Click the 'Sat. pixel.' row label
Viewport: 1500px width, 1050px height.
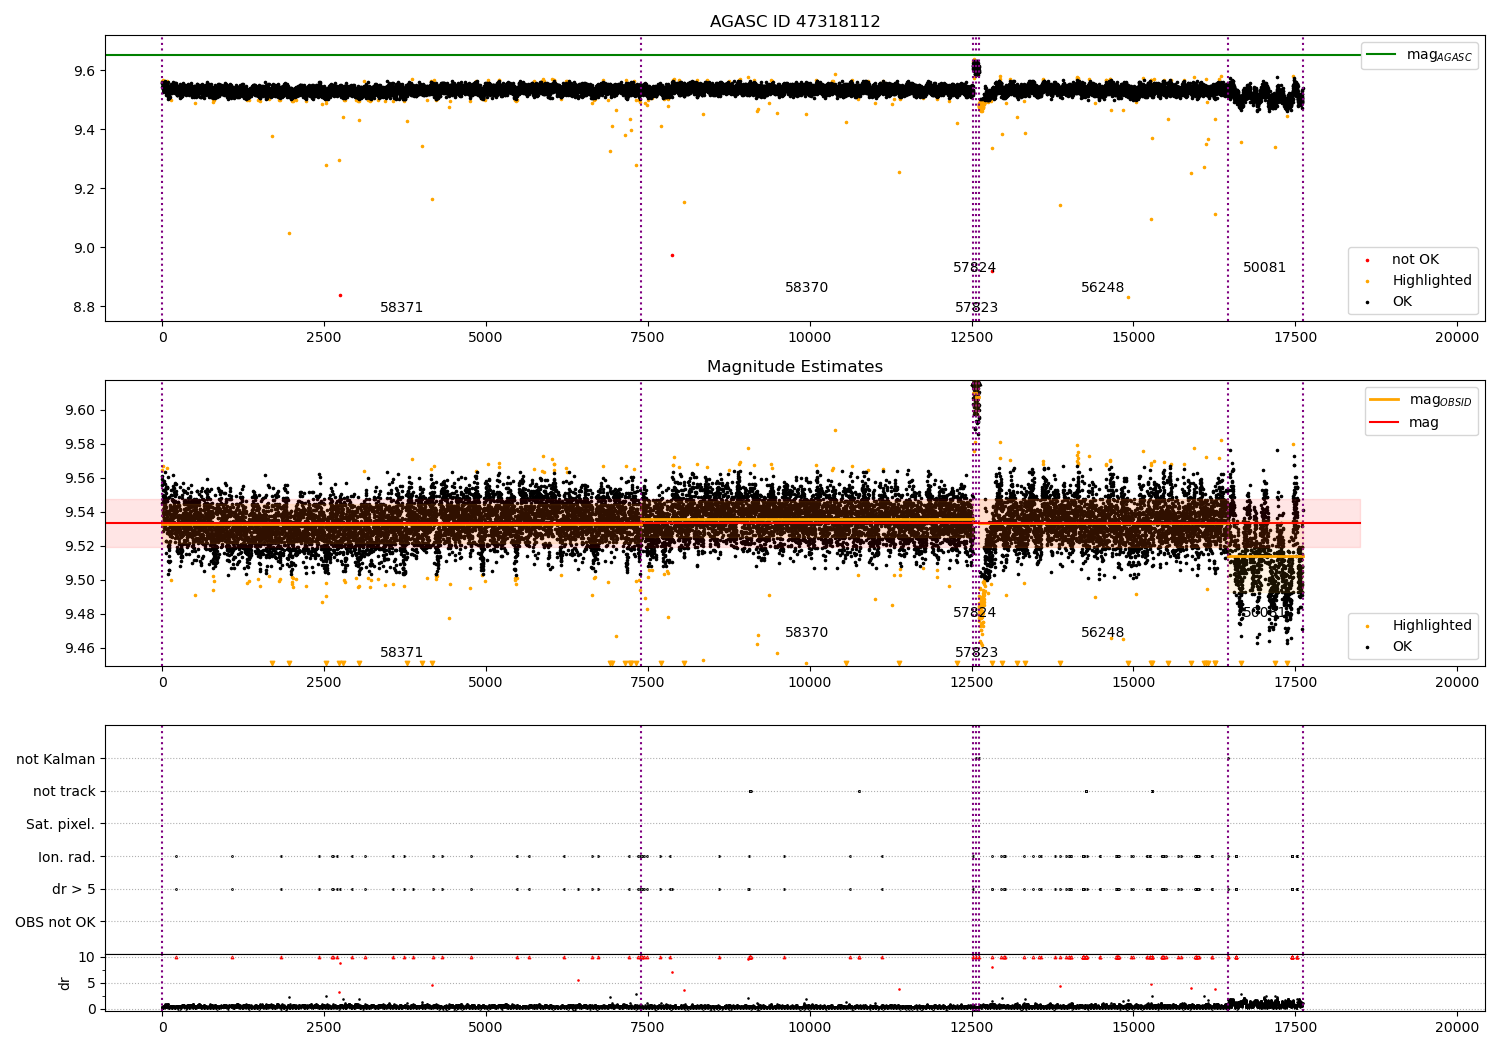click(61, 824)
